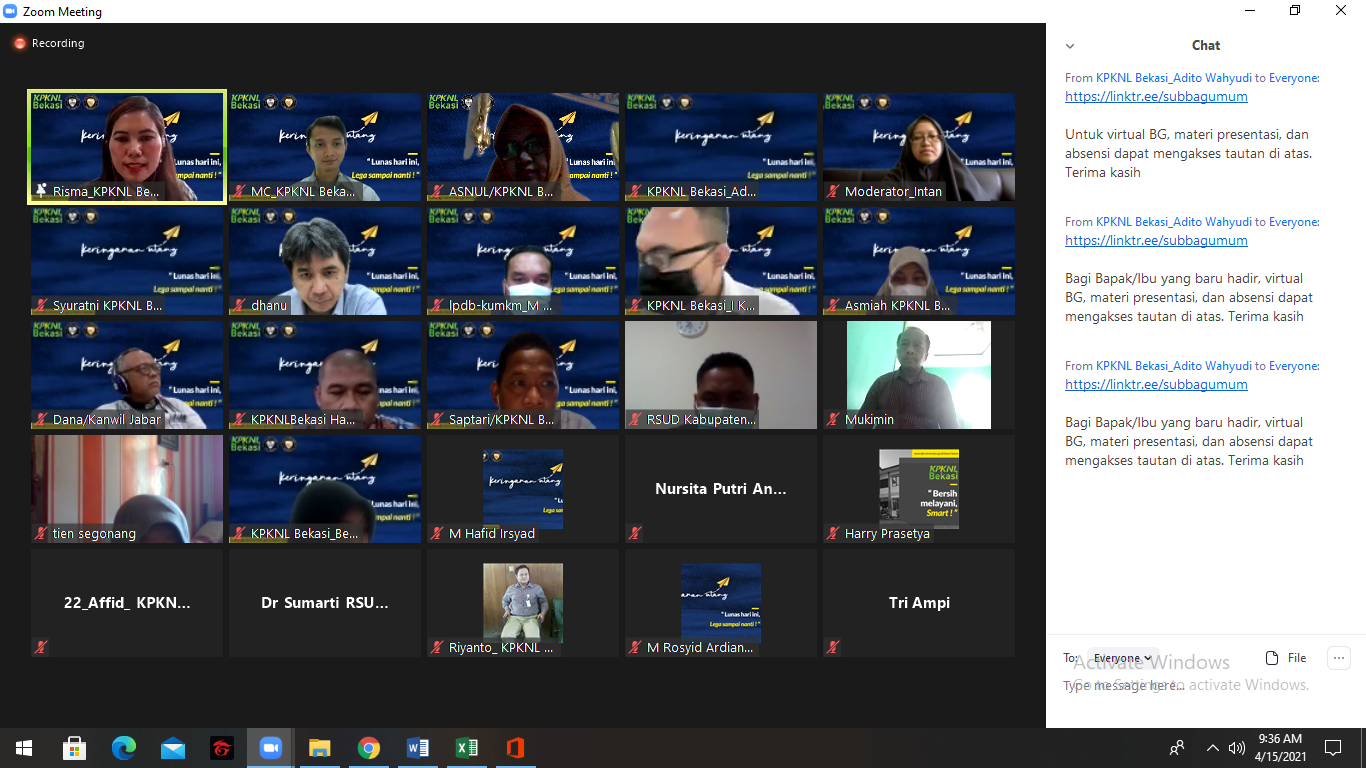The image size is (1366, 768).
Task: Click the Zoom icon in the taskbar
Action: (x=270, y=748)
